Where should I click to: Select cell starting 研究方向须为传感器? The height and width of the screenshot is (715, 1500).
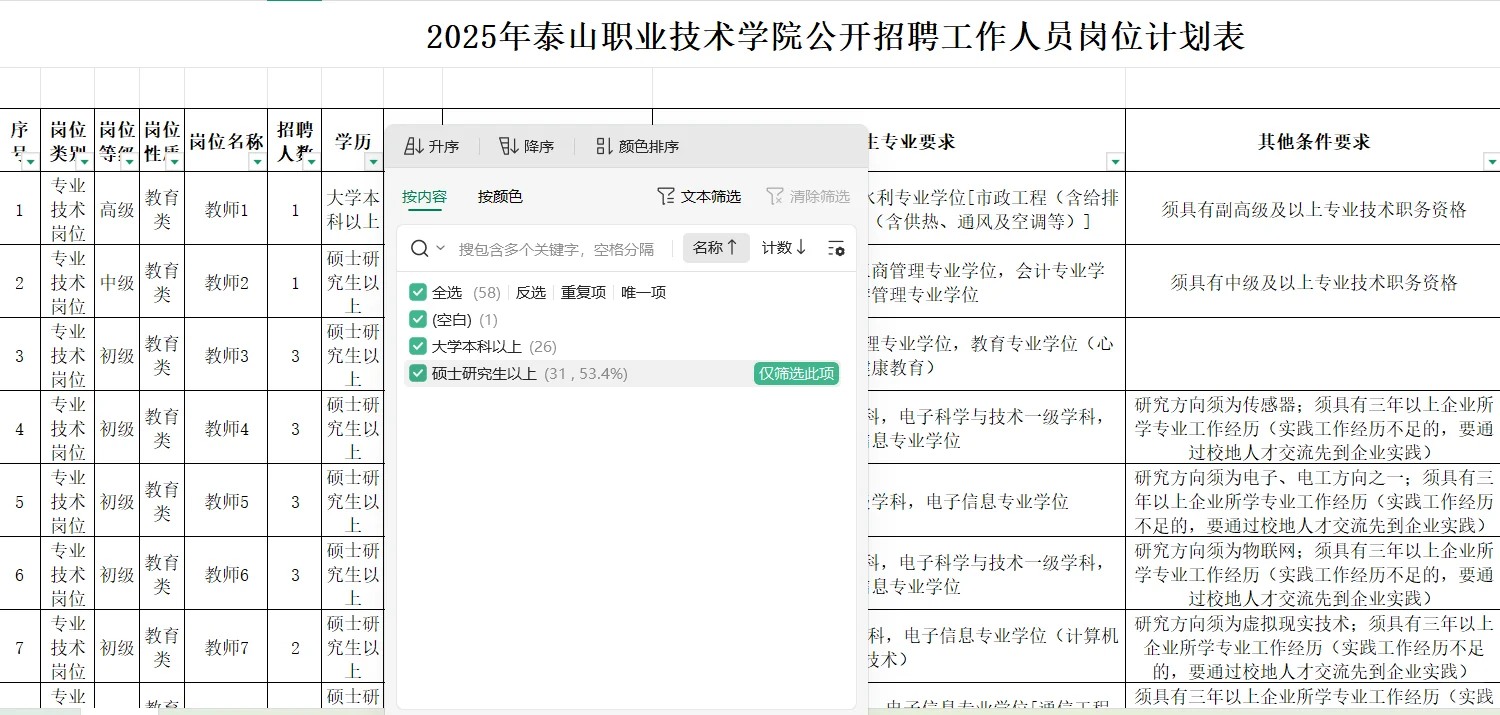pyautogui.click(x=1313, y=428)
